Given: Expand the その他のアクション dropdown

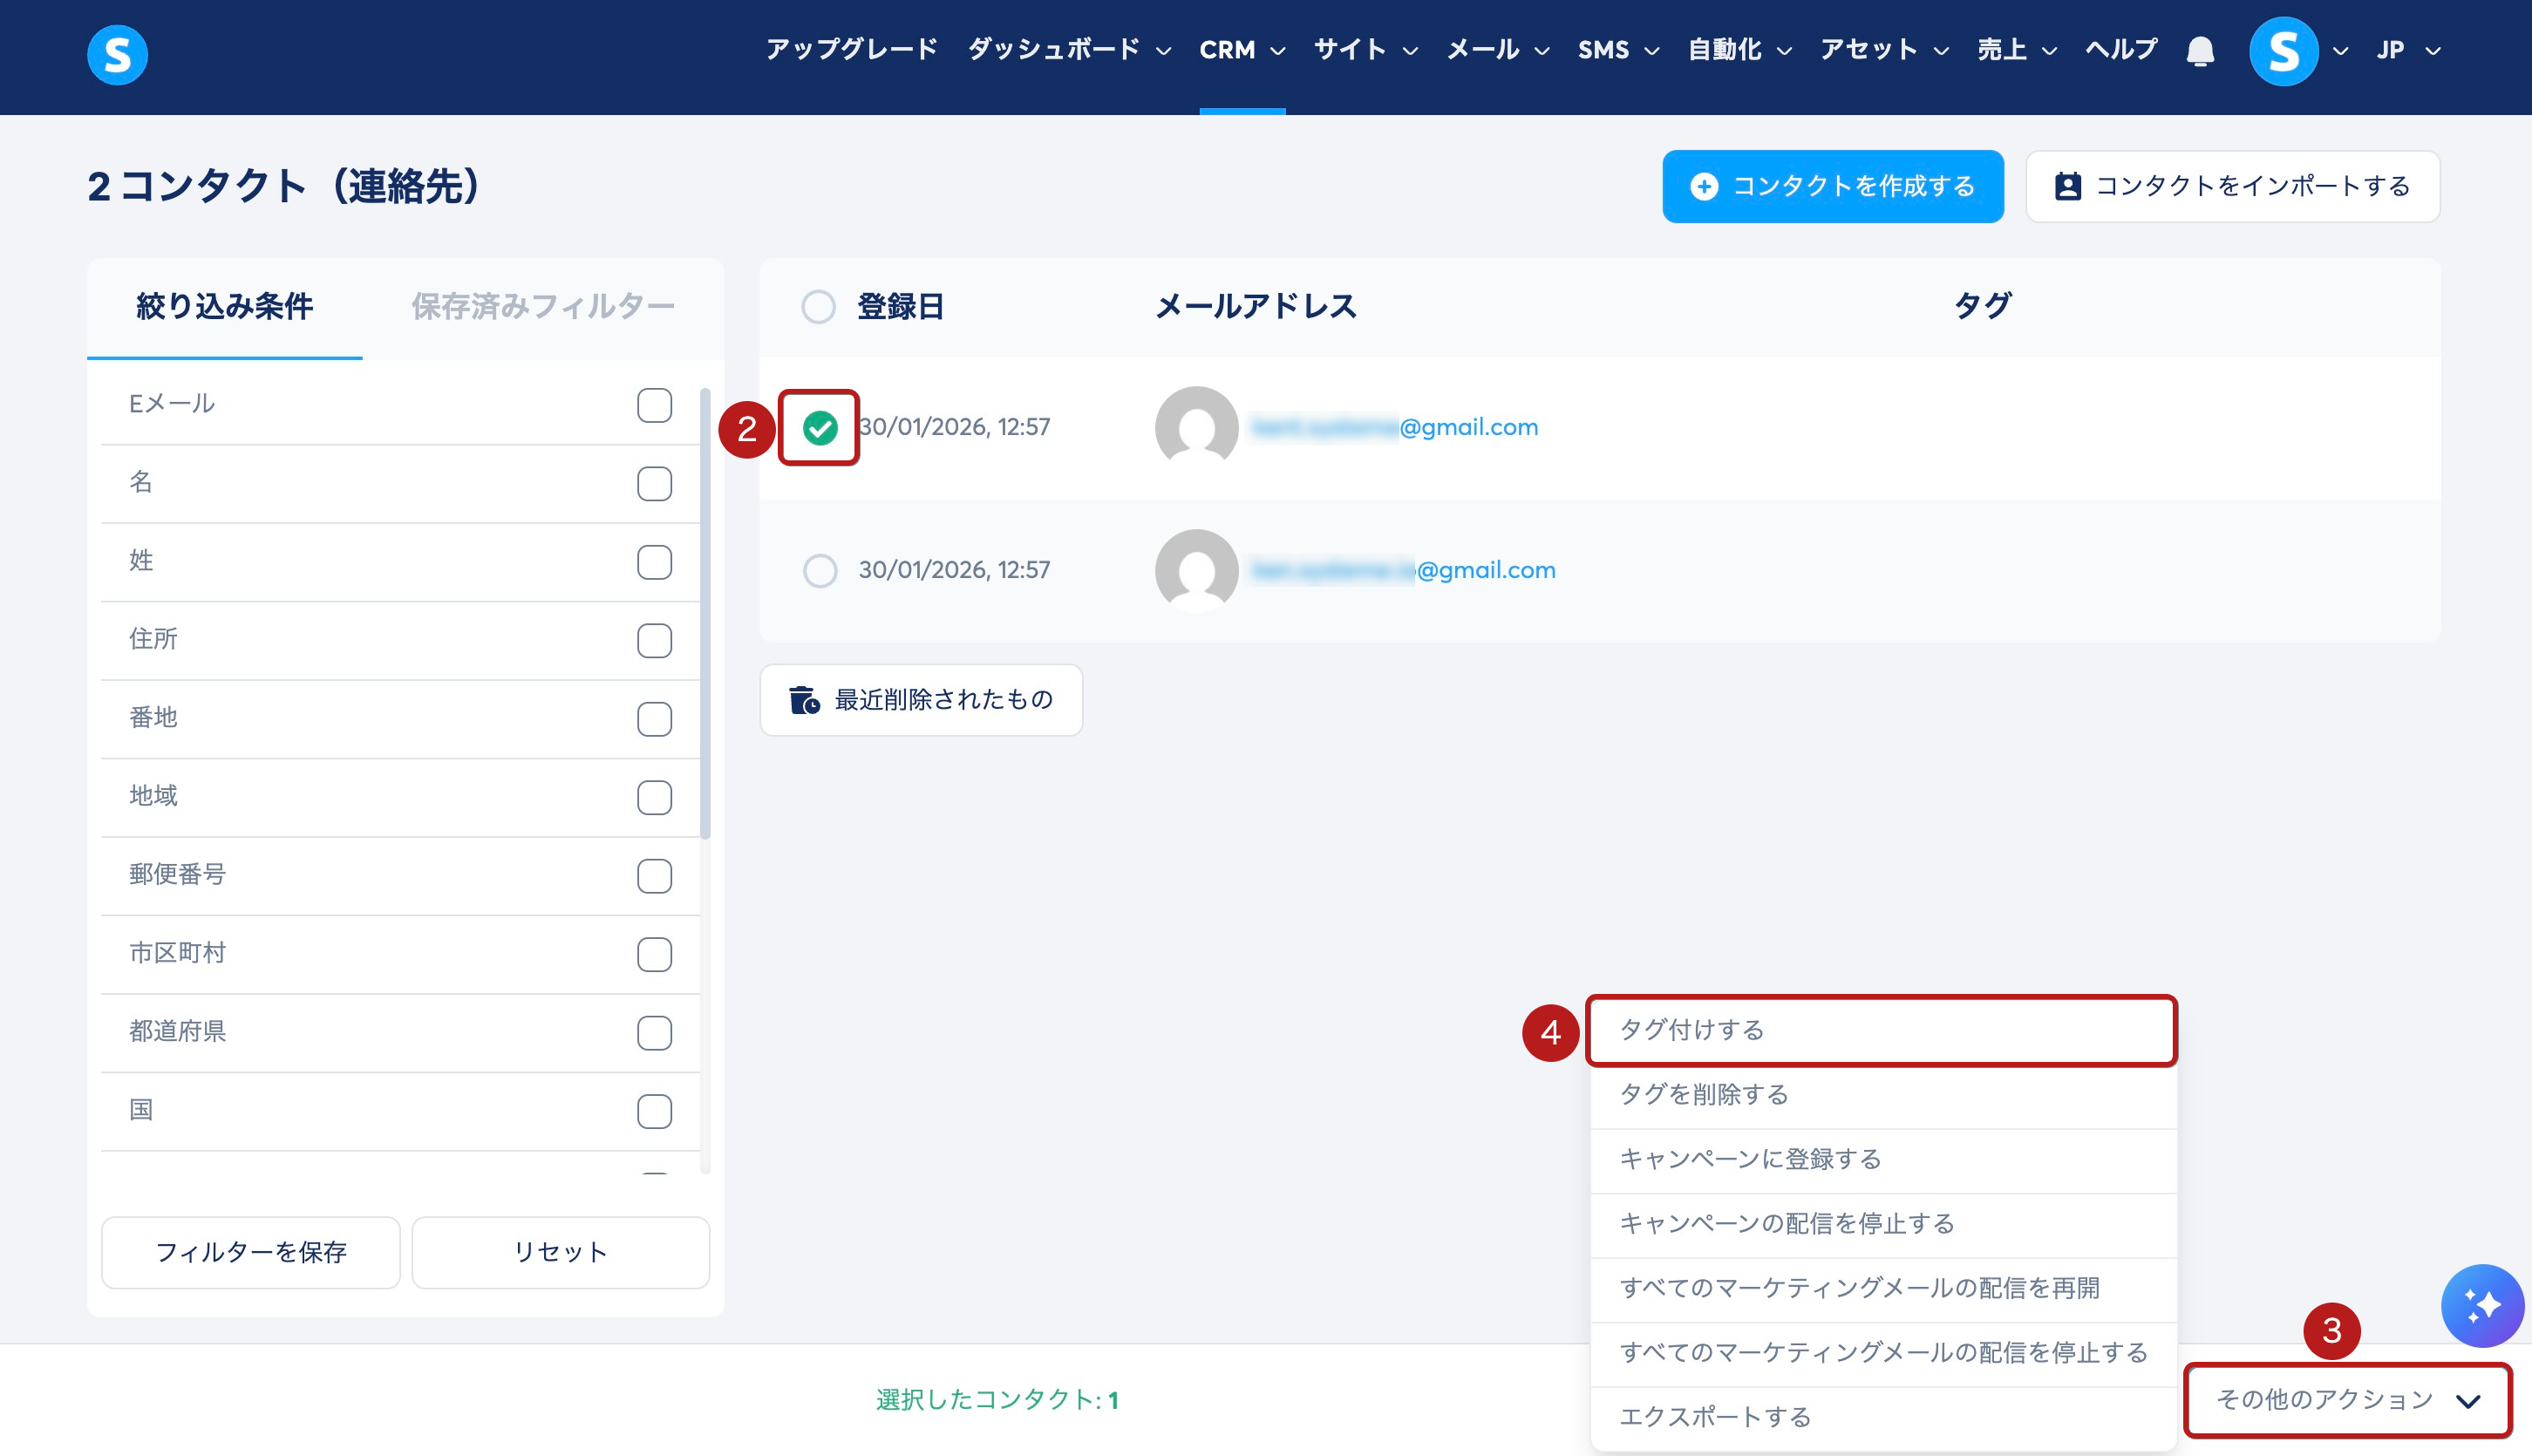Looking at the screenshot, I should tap(2346, 1399).
